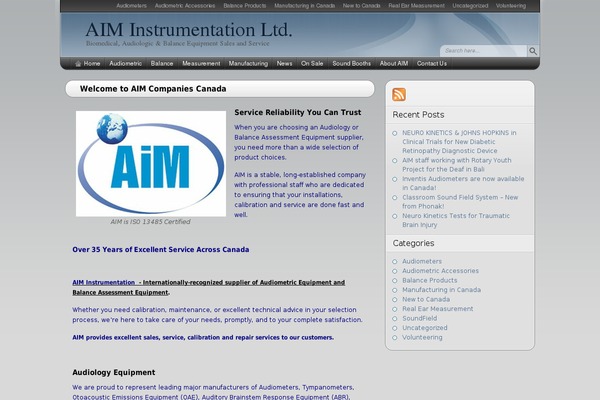
Task: Open the Classroom Sound Field System post
Action: [x=460, y=202]
